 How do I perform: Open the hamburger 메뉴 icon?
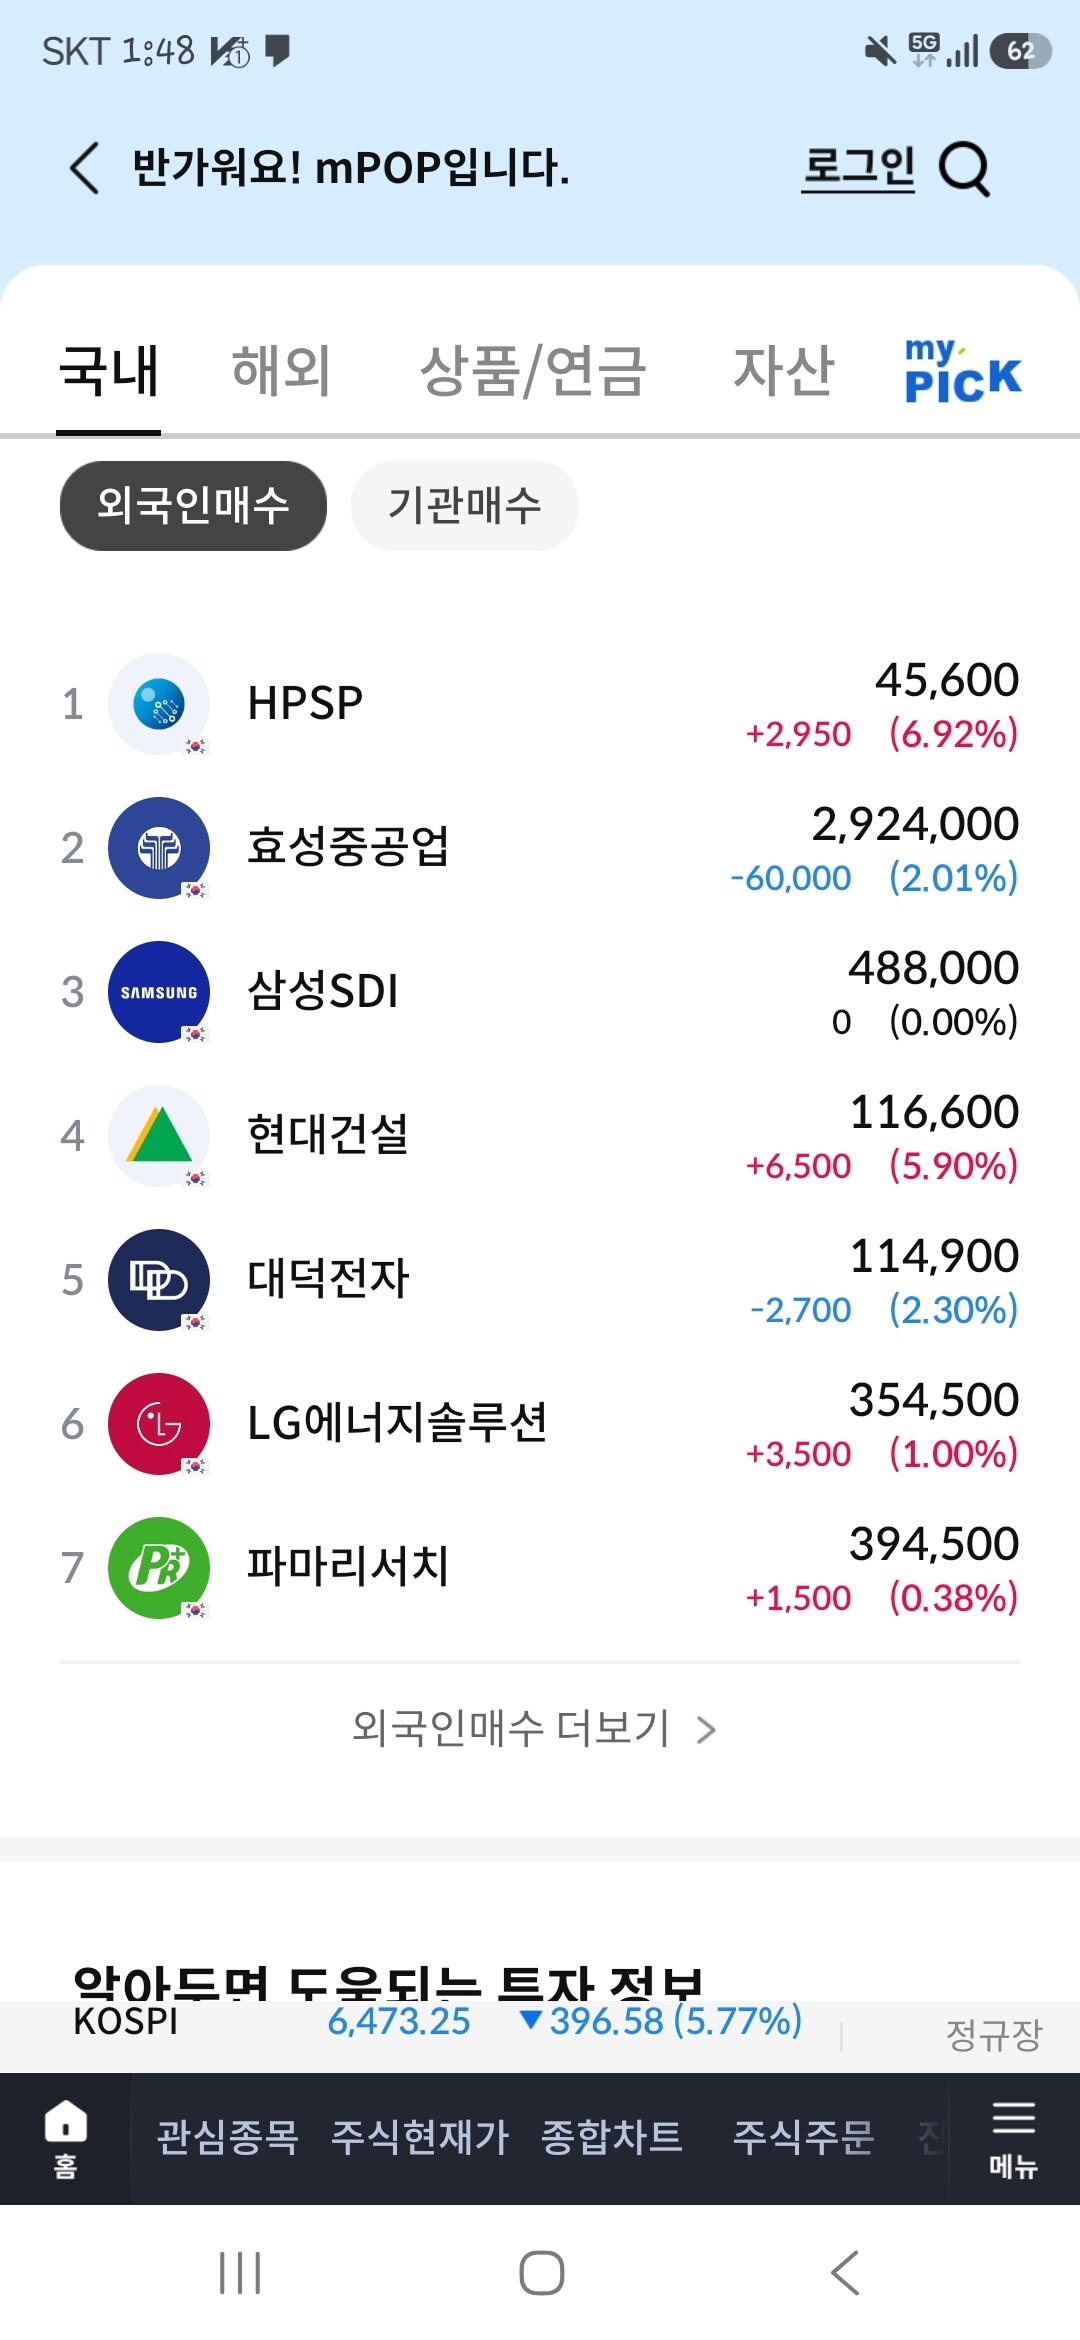click(x=1013, y=2140)
